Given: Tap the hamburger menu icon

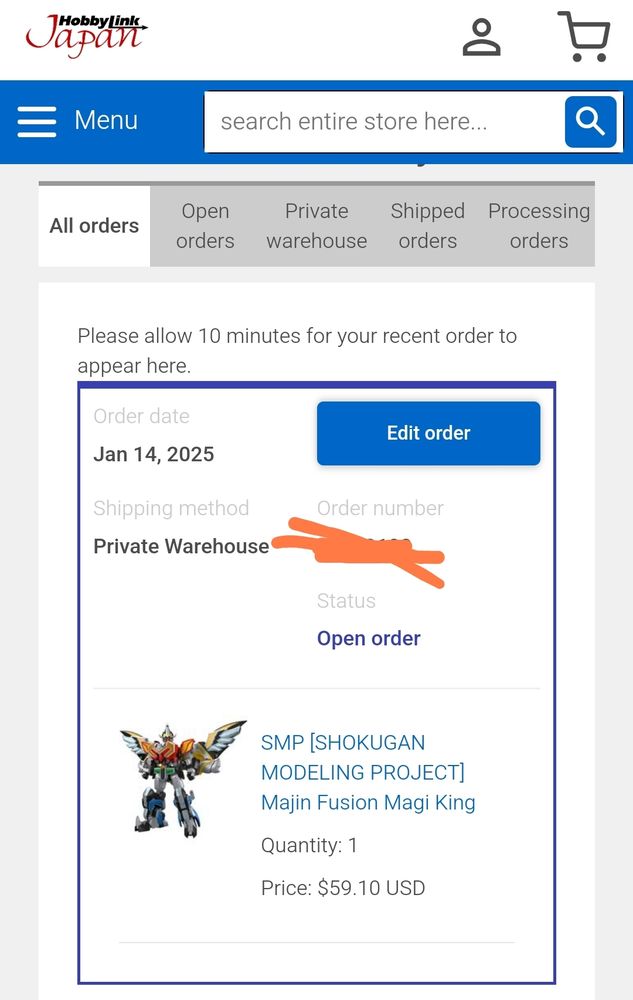Looking at the screenshot, I should coord(37,121).
